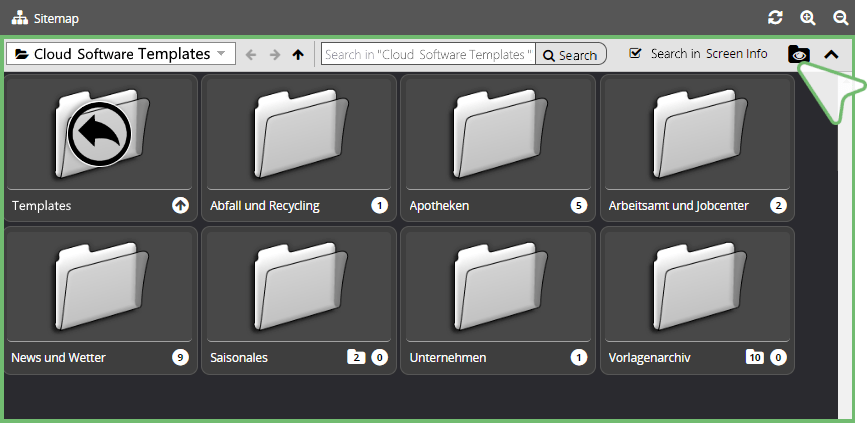Image resolution: width=868 pixels, height=423 pixels.
Task: Toggle the eye preview visibility icon
Action: pos(799,55)
